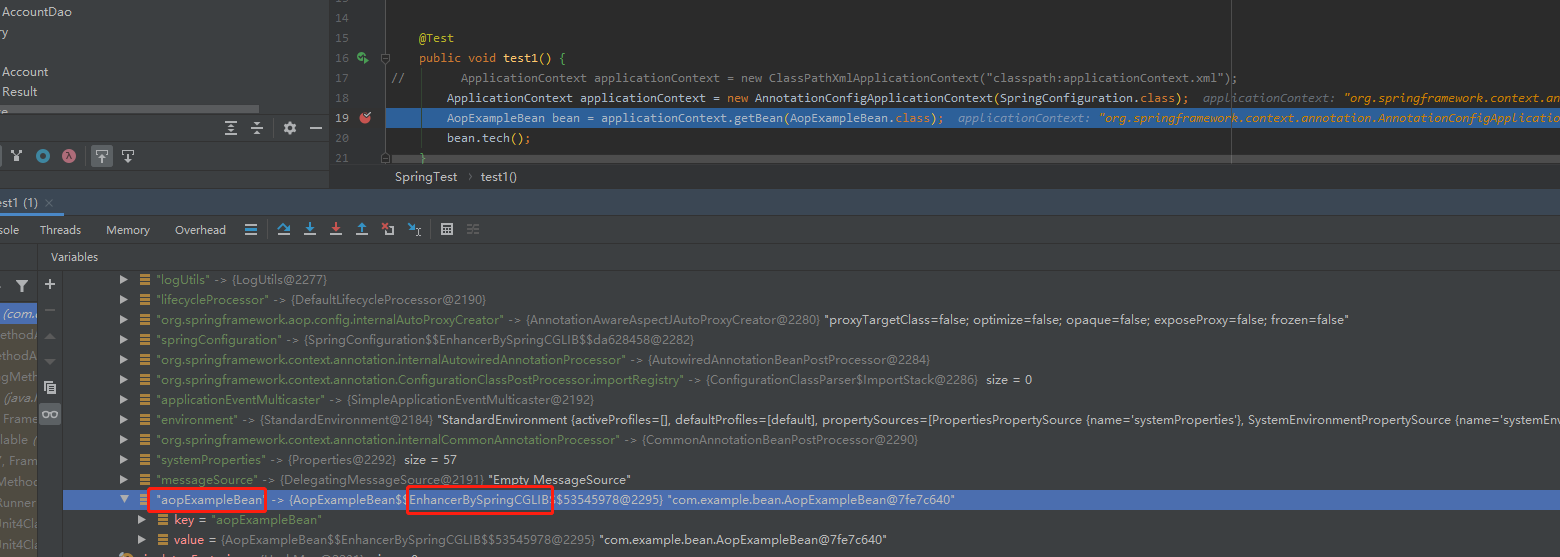Click the remove watch minus icon
The width and height of the screenshot is (1560, 557).
pos(50,310)
